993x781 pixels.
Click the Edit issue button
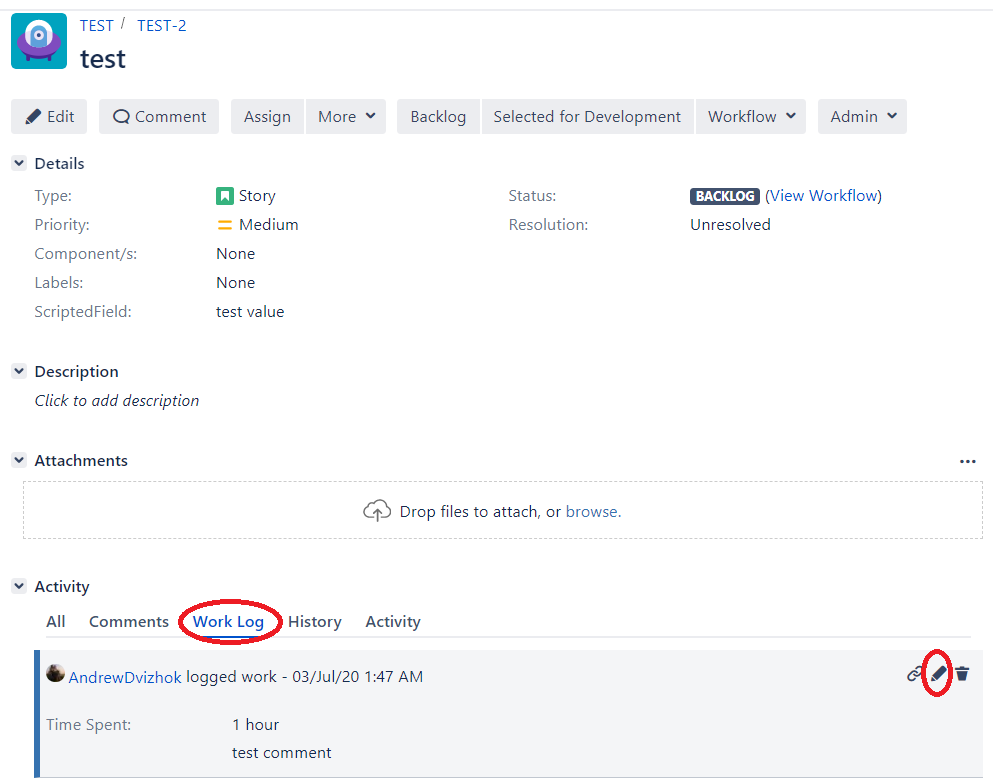(x=49, y=117)
